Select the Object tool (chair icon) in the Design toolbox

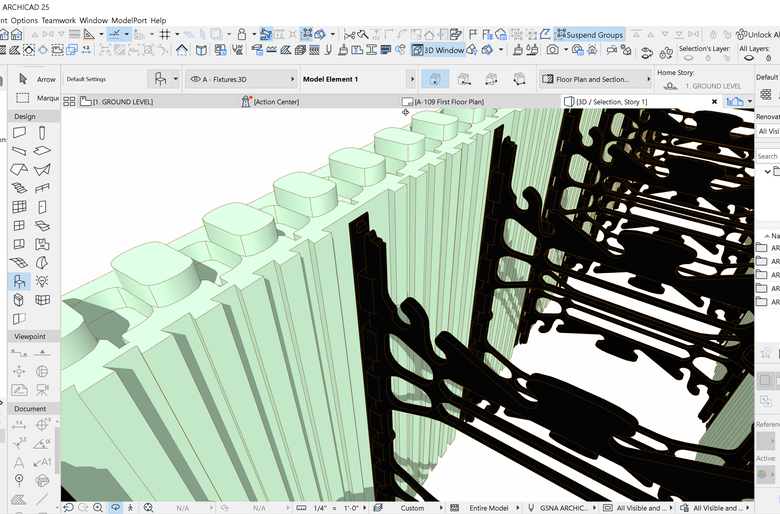(19, 281)
